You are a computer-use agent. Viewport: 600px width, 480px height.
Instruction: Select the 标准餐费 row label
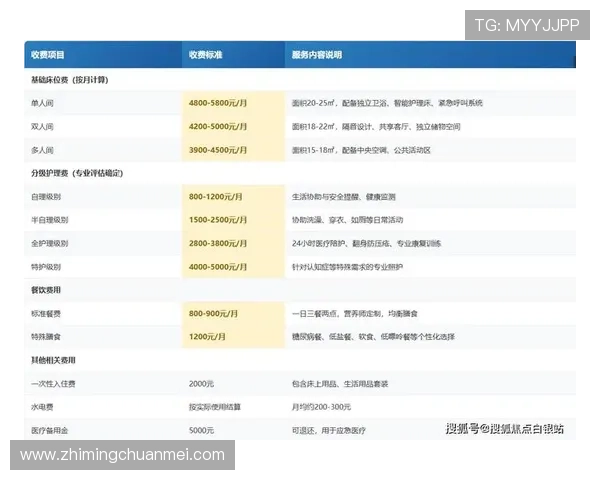pos(46,314)
